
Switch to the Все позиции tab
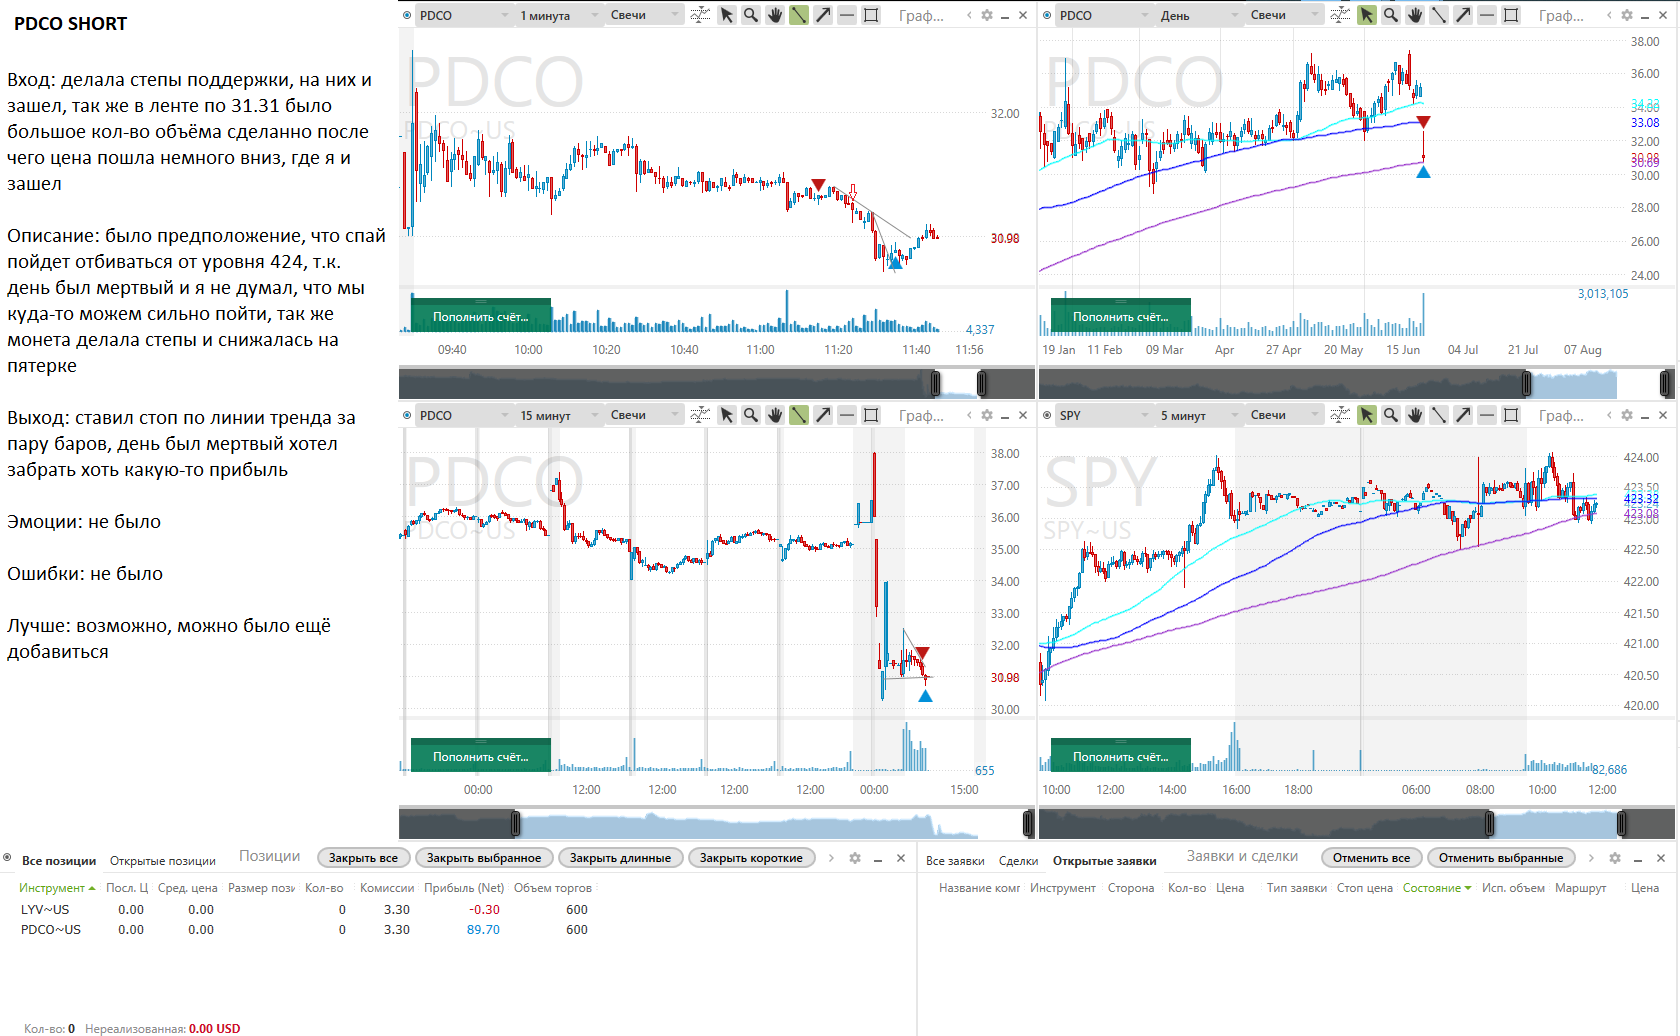(x=59, y=861)
